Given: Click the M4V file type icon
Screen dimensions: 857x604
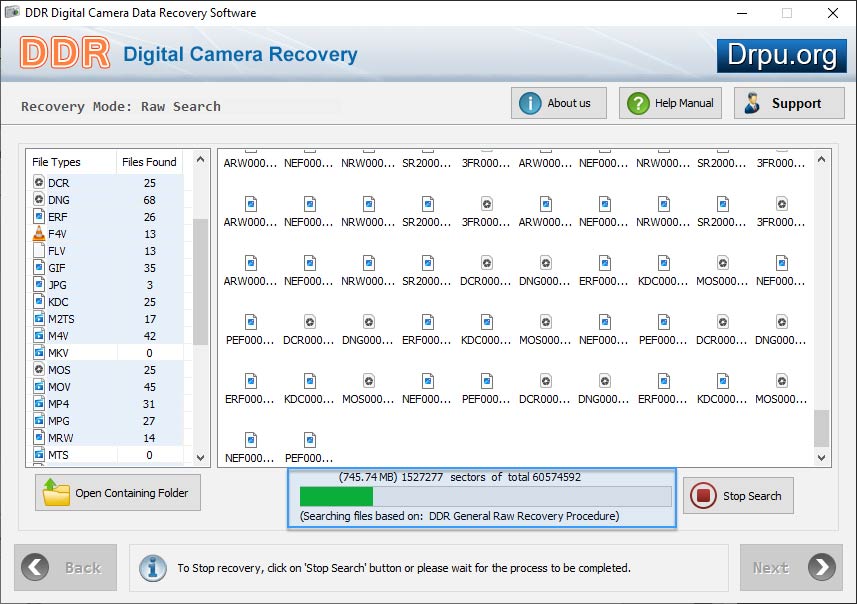Looking at the screenshot, I should [x=39, y=335].
